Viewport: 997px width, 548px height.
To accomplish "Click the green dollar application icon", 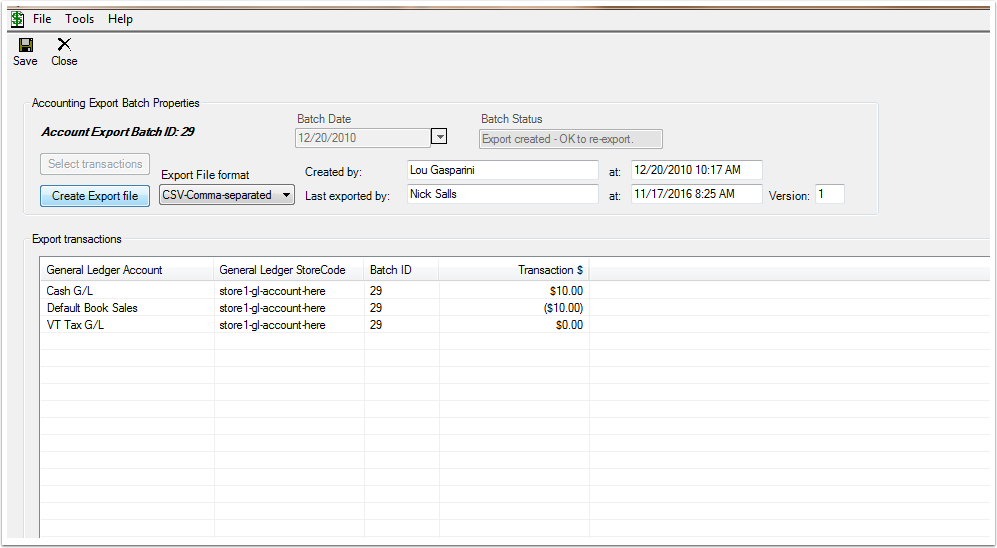I will coord(17,19).
